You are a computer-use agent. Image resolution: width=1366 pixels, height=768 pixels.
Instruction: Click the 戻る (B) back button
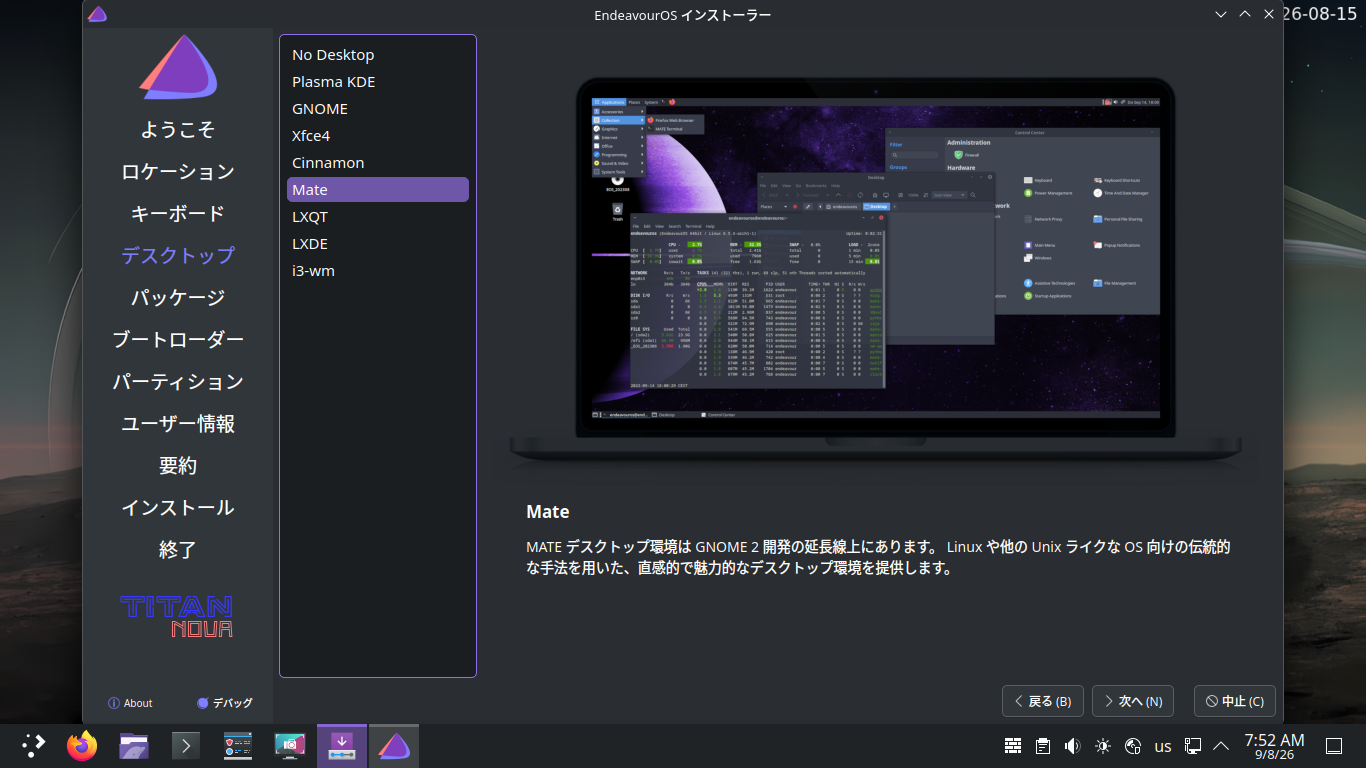click(1043, 701)
